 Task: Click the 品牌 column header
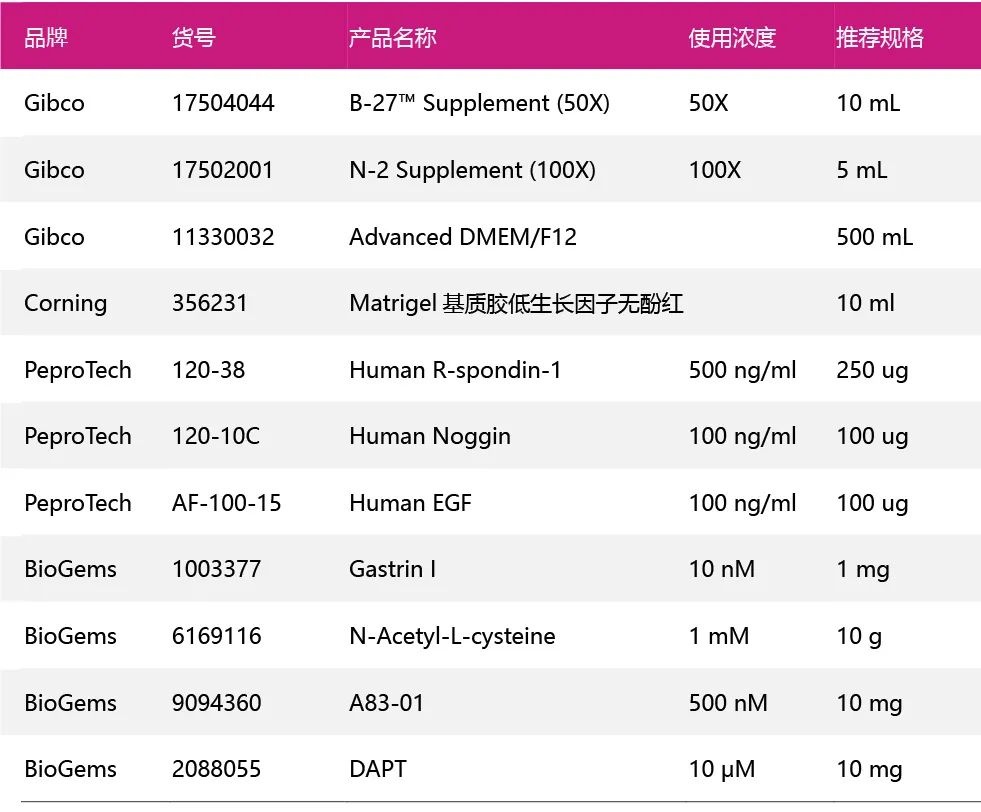(x=46, y=38)
